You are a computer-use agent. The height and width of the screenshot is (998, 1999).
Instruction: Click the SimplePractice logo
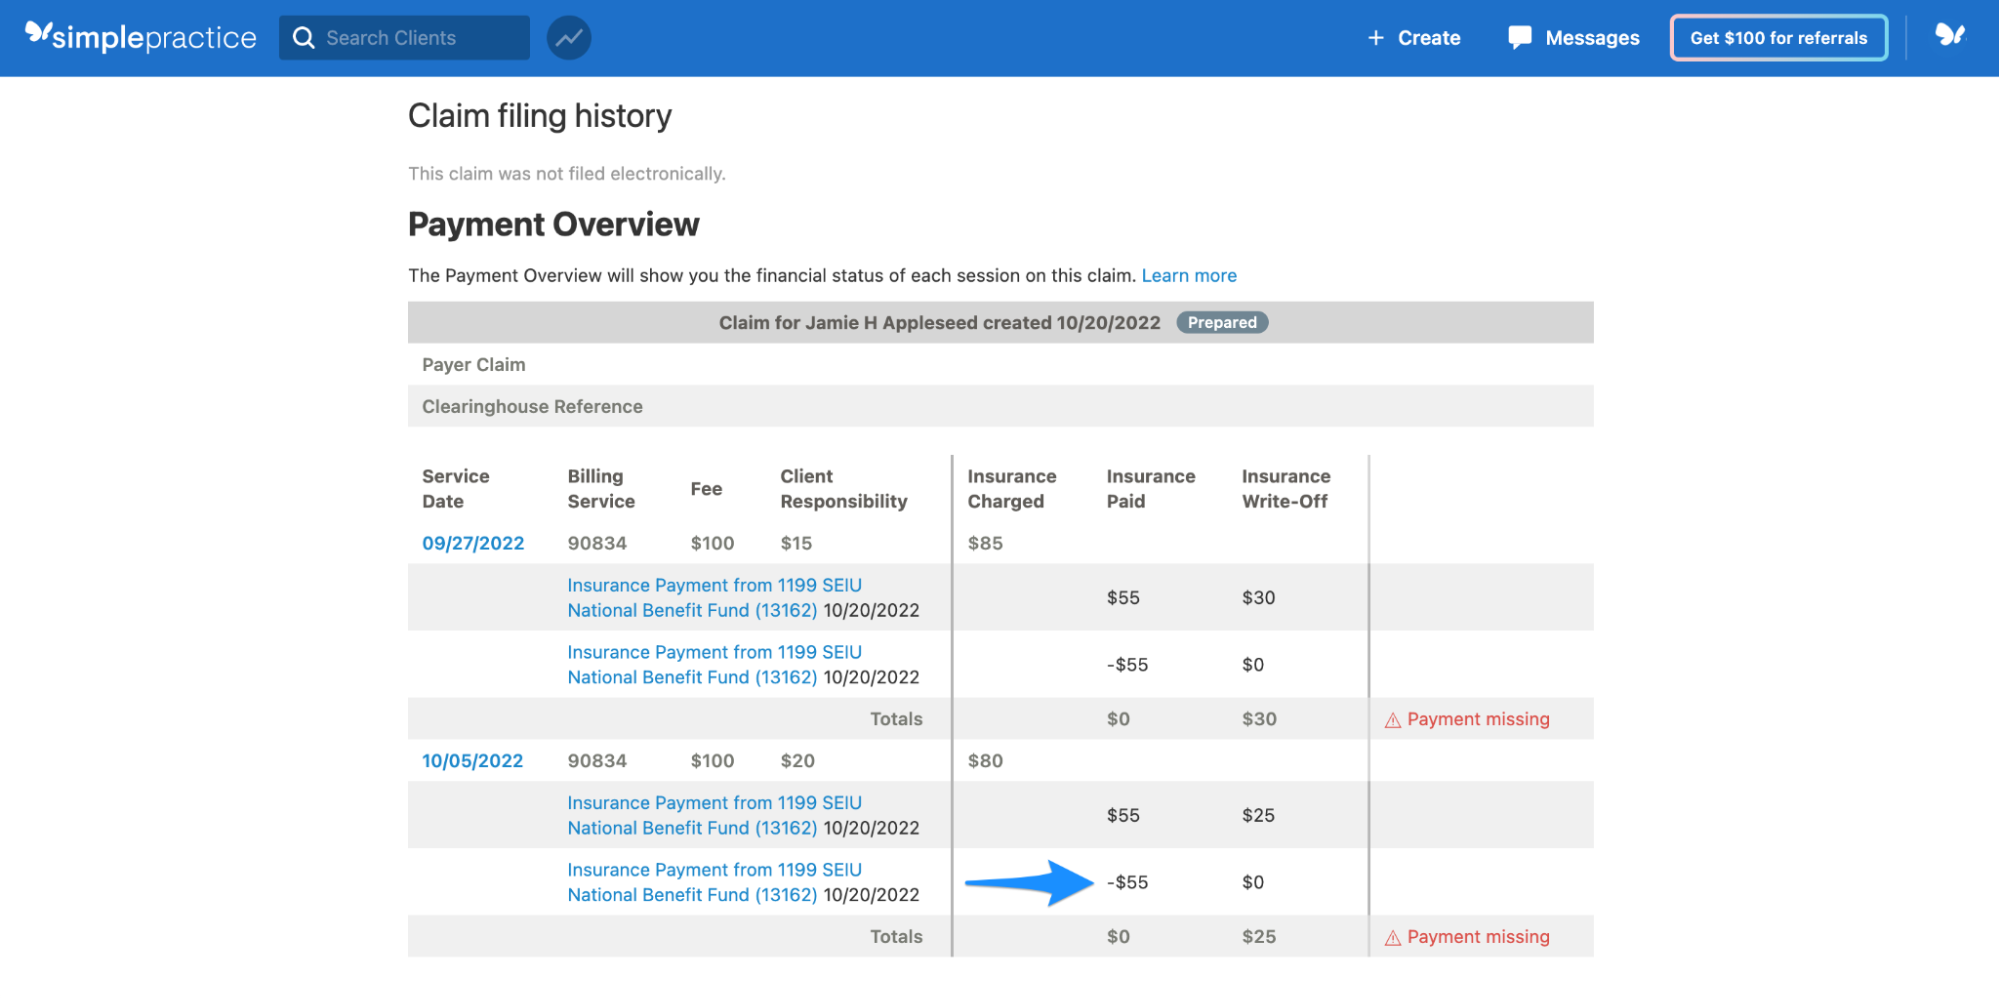(x=141, y=37)
